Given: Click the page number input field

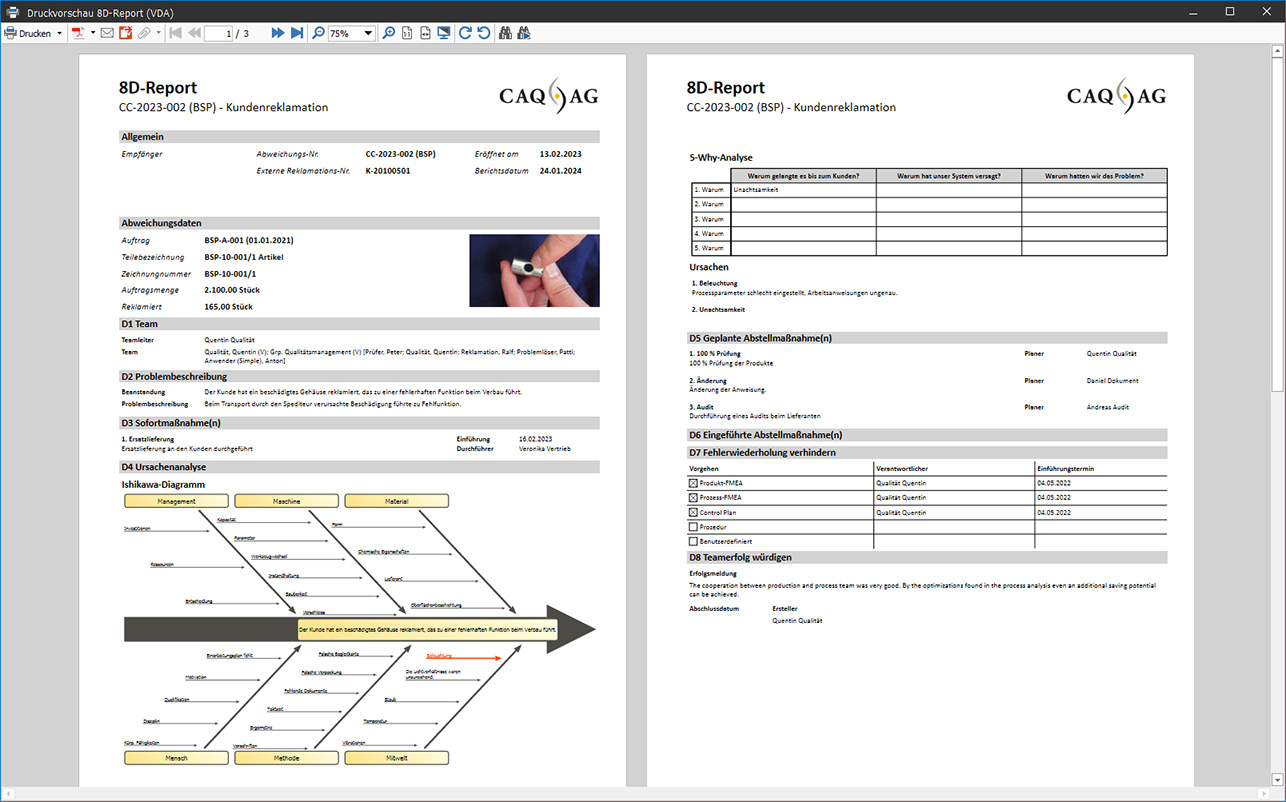Looking at the screenshot, I should (x=219, y=33).
